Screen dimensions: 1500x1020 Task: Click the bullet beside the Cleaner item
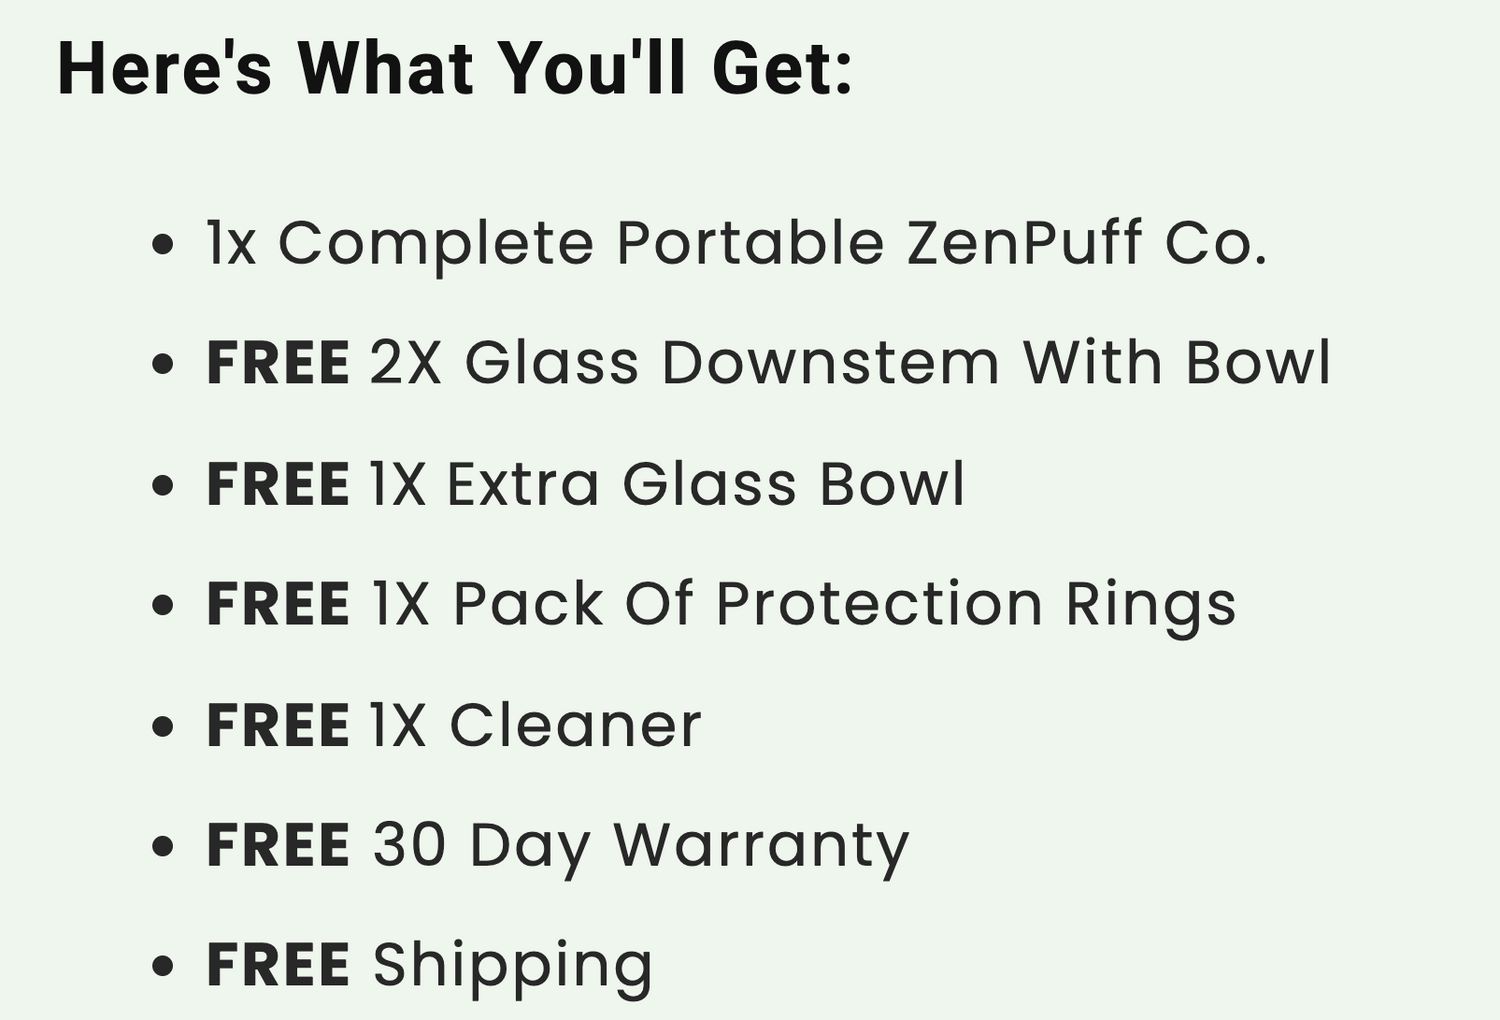tap(163, 726)
